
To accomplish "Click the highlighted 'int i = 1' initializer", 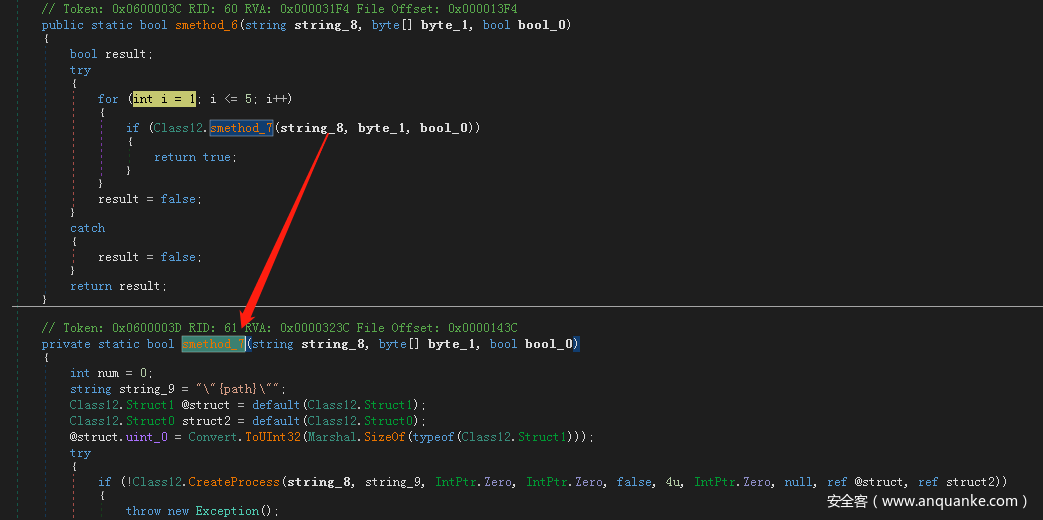I will 164,99.
